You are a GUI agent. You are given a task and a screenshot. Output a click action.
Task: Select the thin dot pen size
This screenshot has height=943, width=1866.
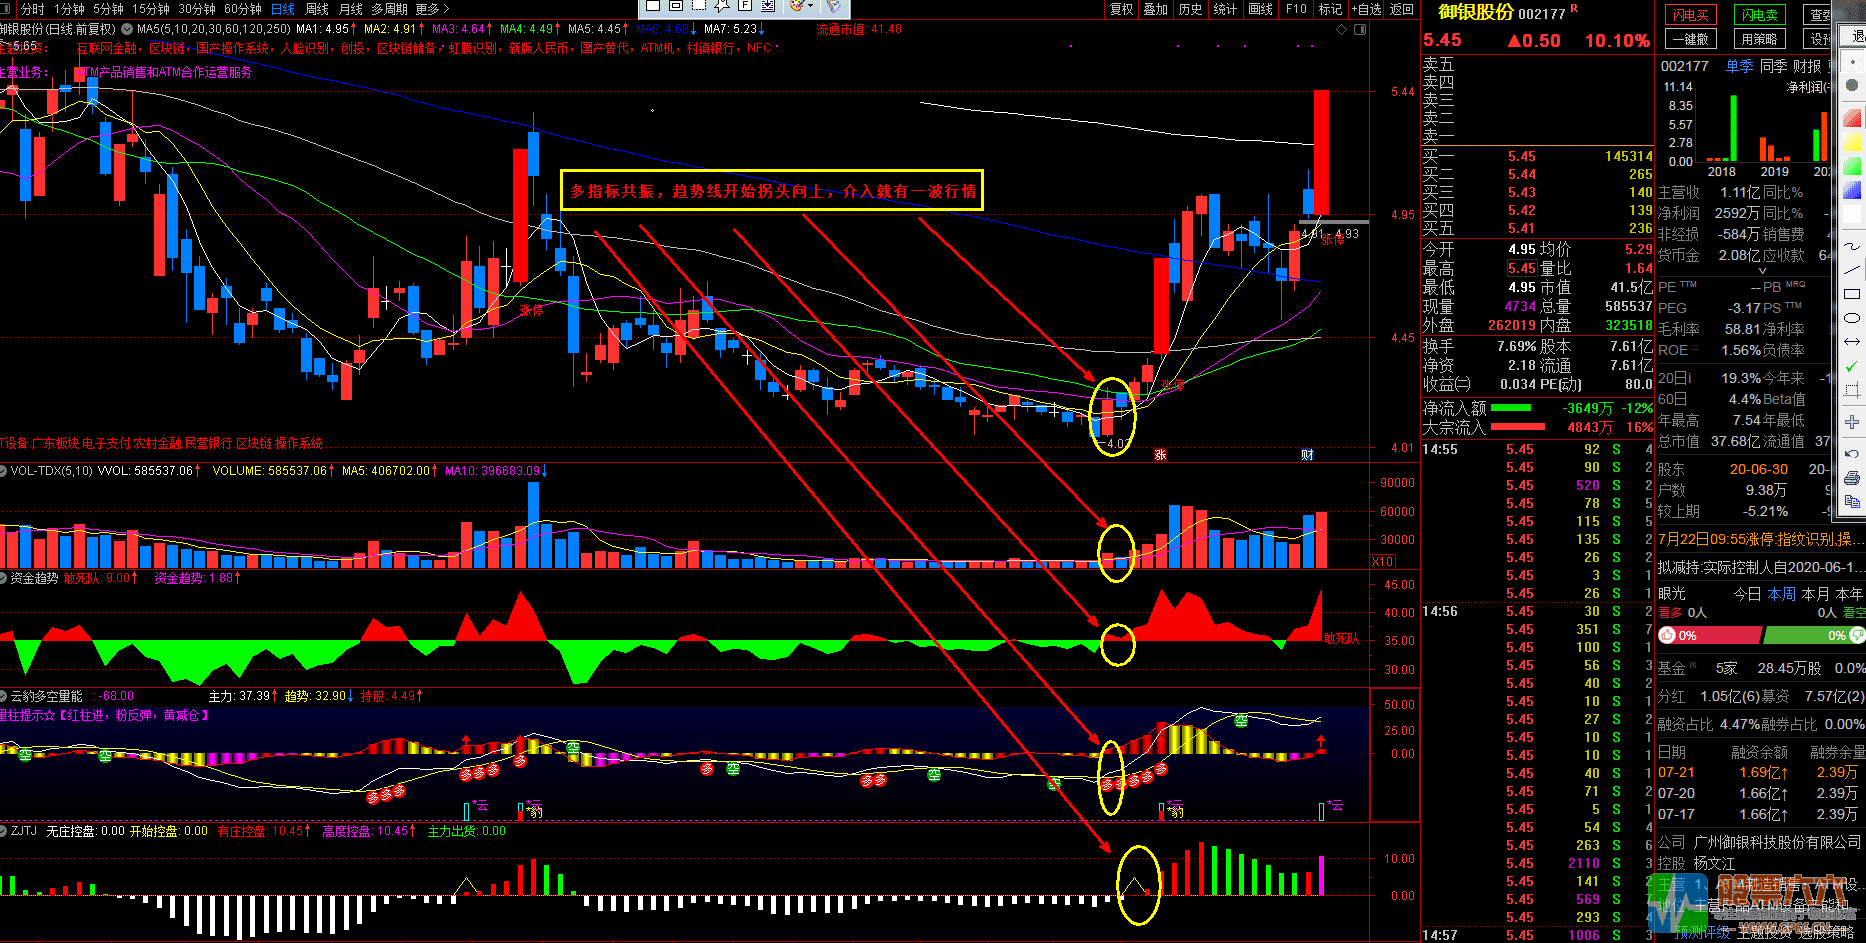1852,60
